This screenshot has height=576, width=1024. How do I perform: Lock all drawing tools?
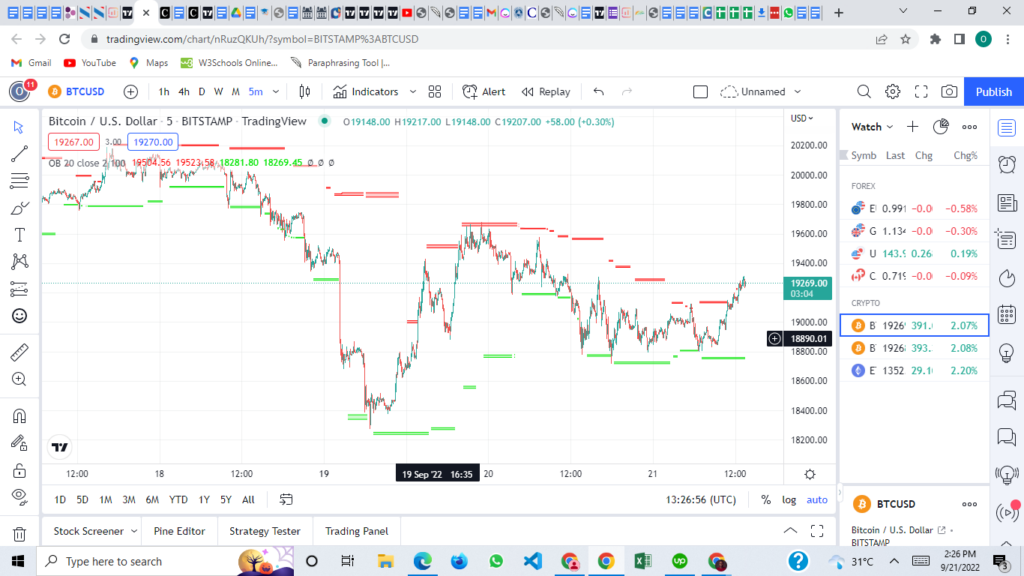click(x=19, y=470)
